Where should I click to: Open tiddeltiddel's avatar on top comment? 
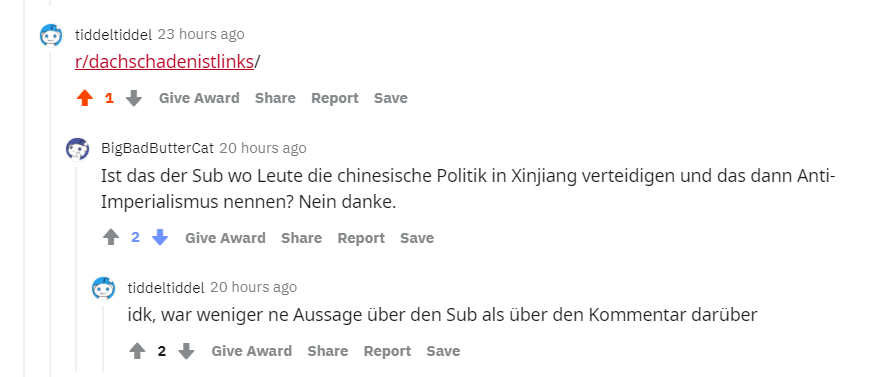(51, 35)
